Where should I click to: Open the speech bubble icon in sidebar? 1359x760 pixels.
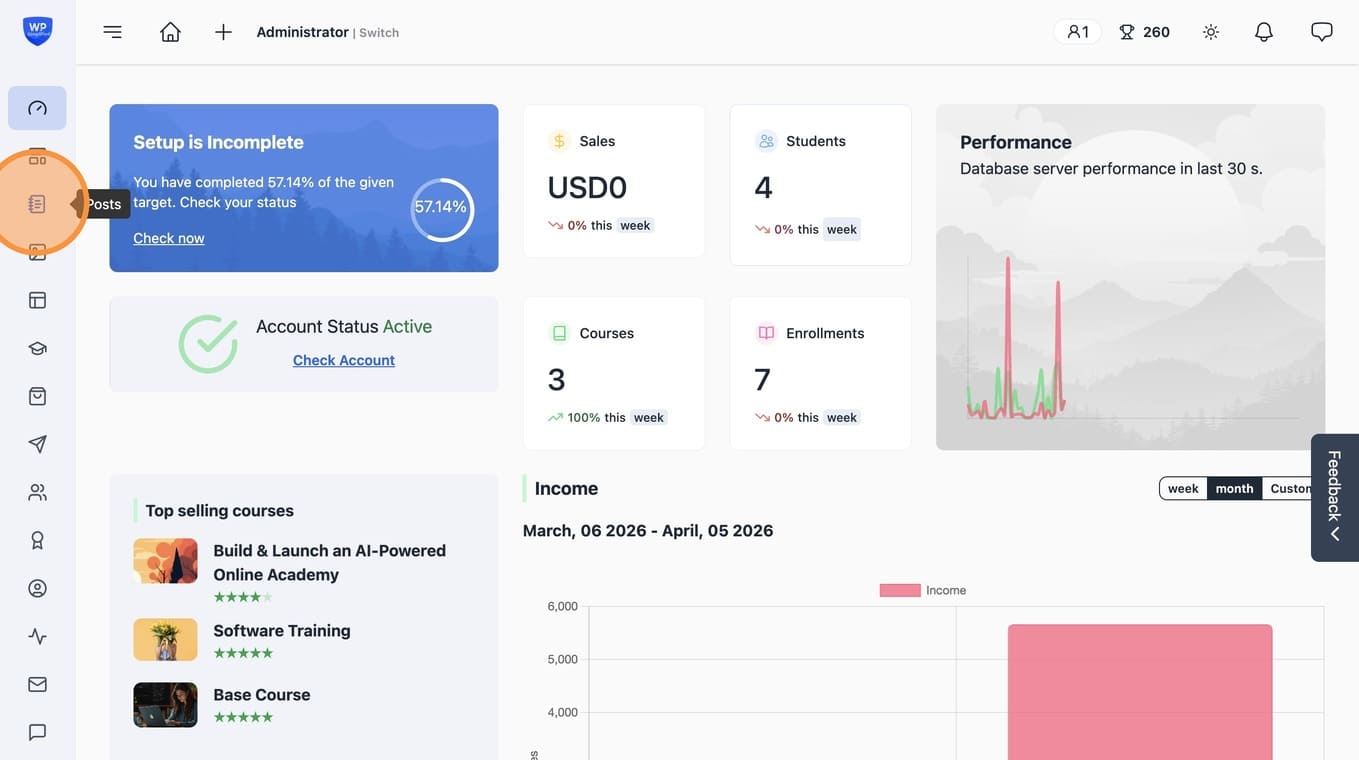[37, 732]
